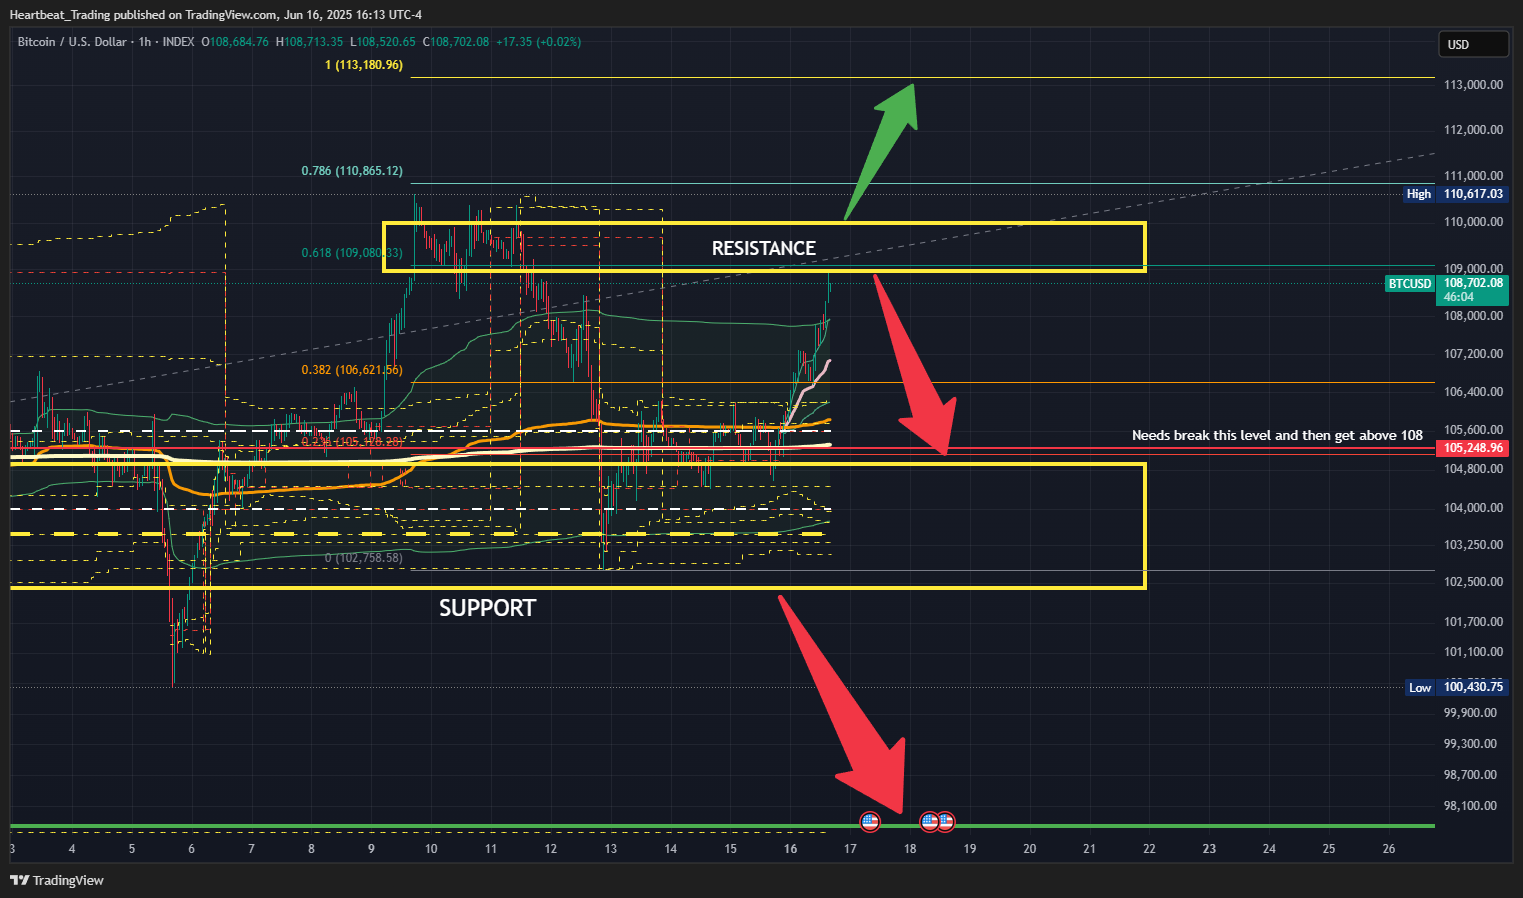Click the 99,900.00 price axis label
Image resolution: width=1523 pixels, height=898 pixels.
tap(1470, 713)
